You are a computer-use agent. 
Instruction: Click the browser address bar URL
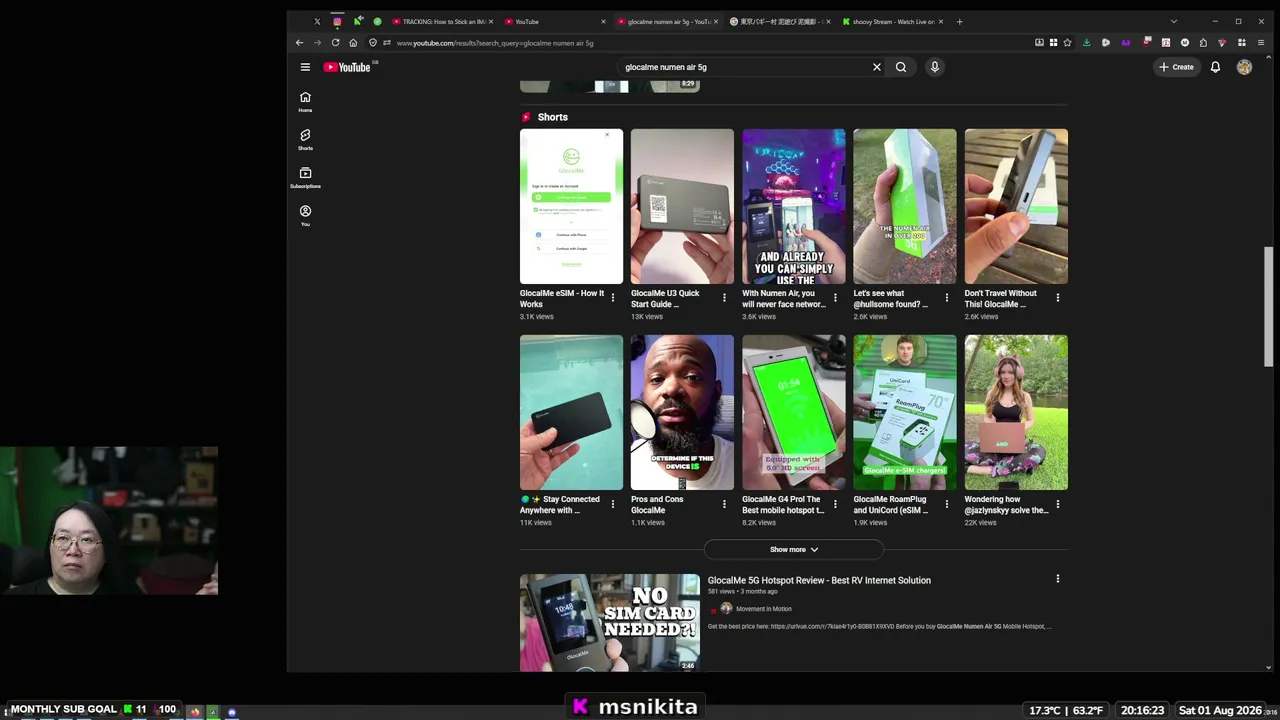(495, 43)
